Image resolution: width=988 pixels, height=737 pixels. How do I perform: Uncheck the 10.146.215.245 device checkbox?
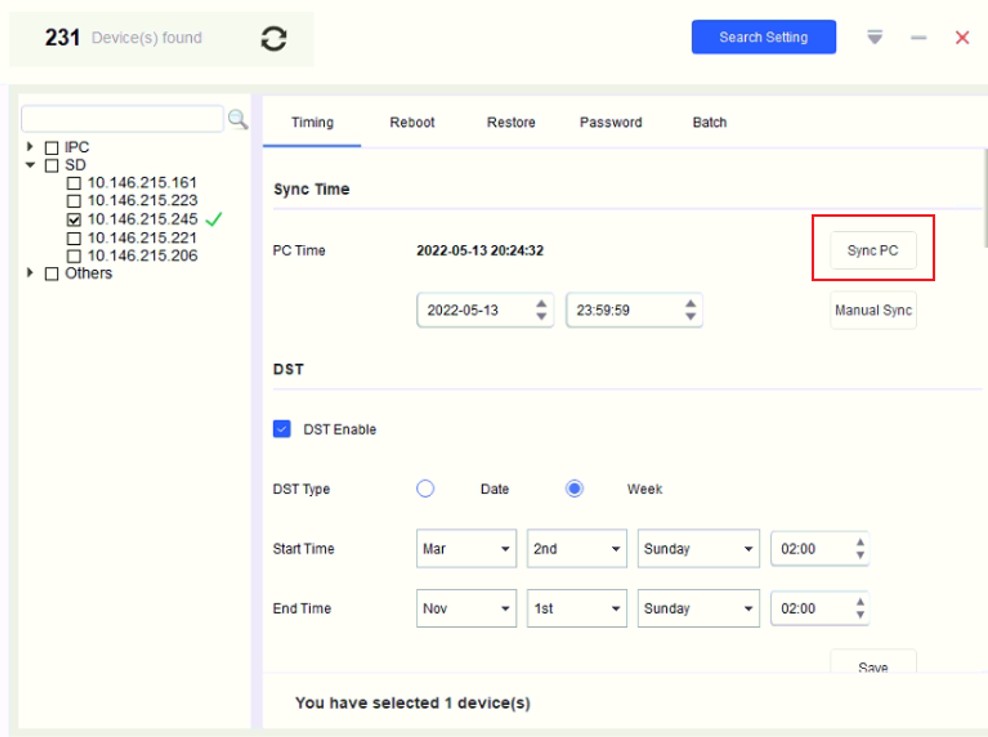click(x=74, y=219)
